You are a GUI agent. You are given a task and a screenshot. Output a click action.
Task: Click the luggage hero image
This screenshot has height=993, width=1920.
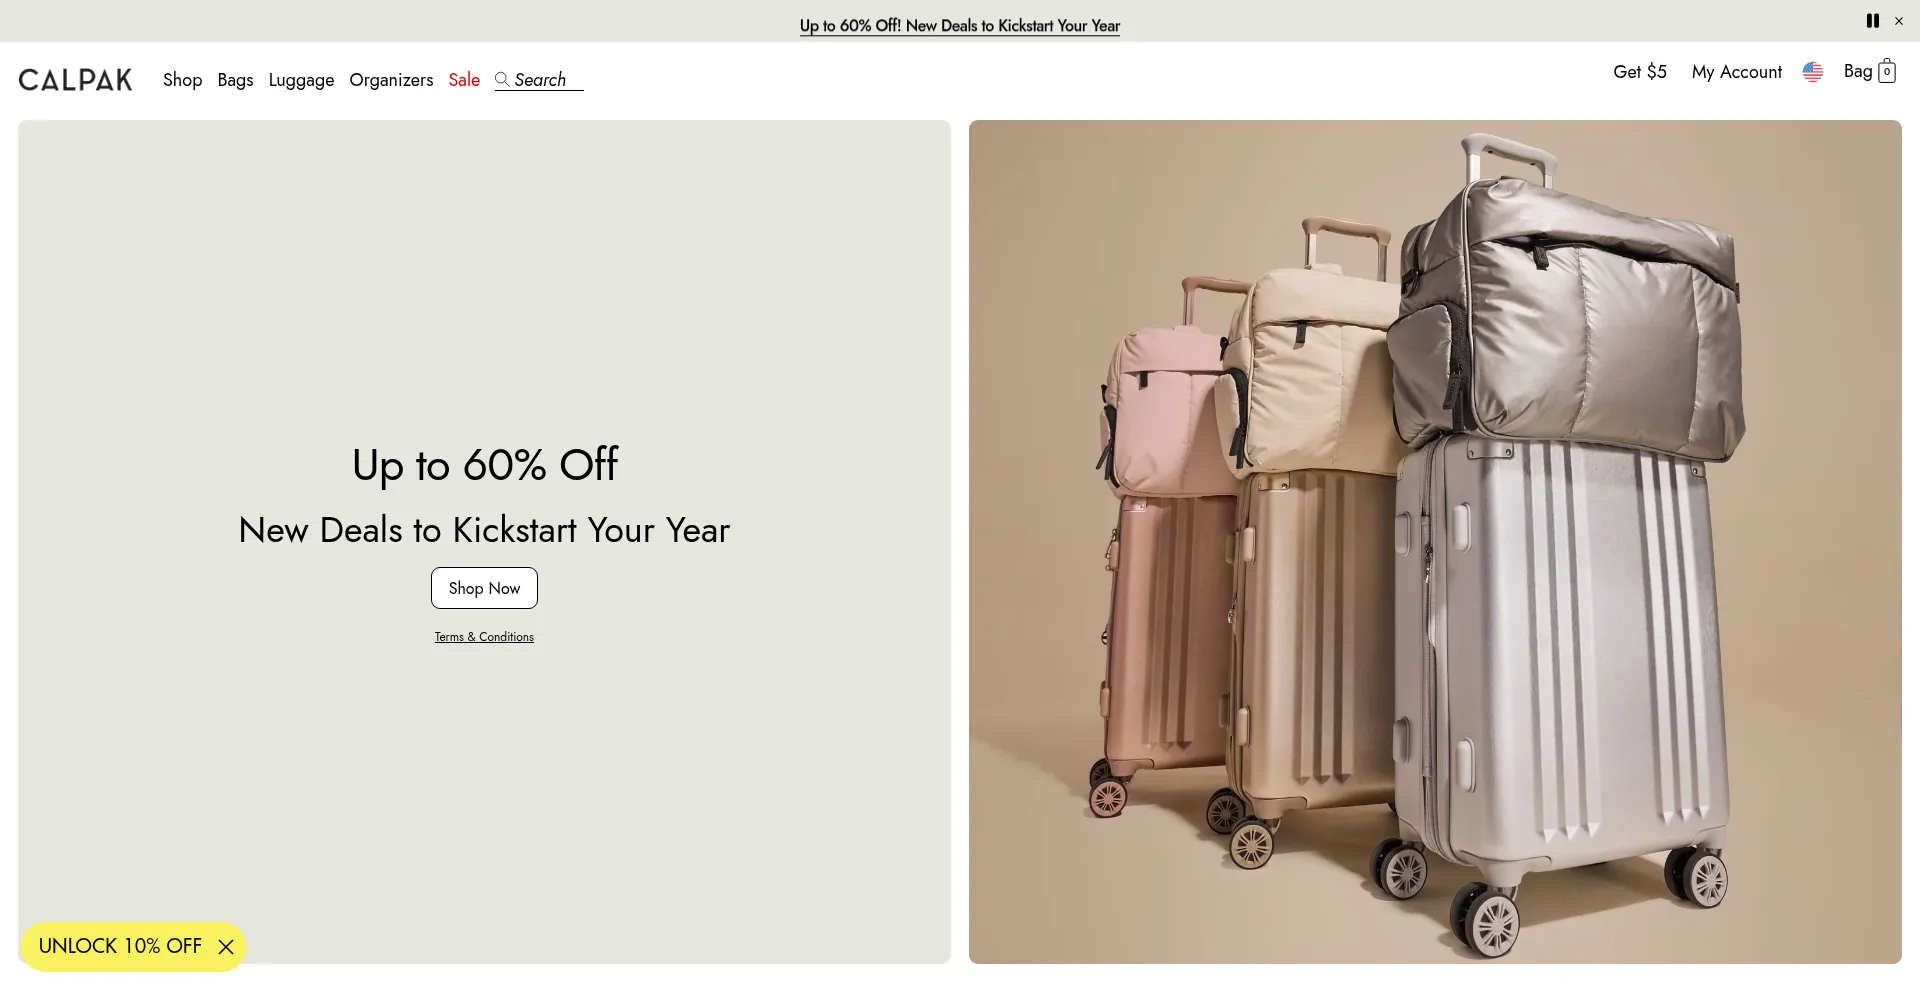point(1435,542)
